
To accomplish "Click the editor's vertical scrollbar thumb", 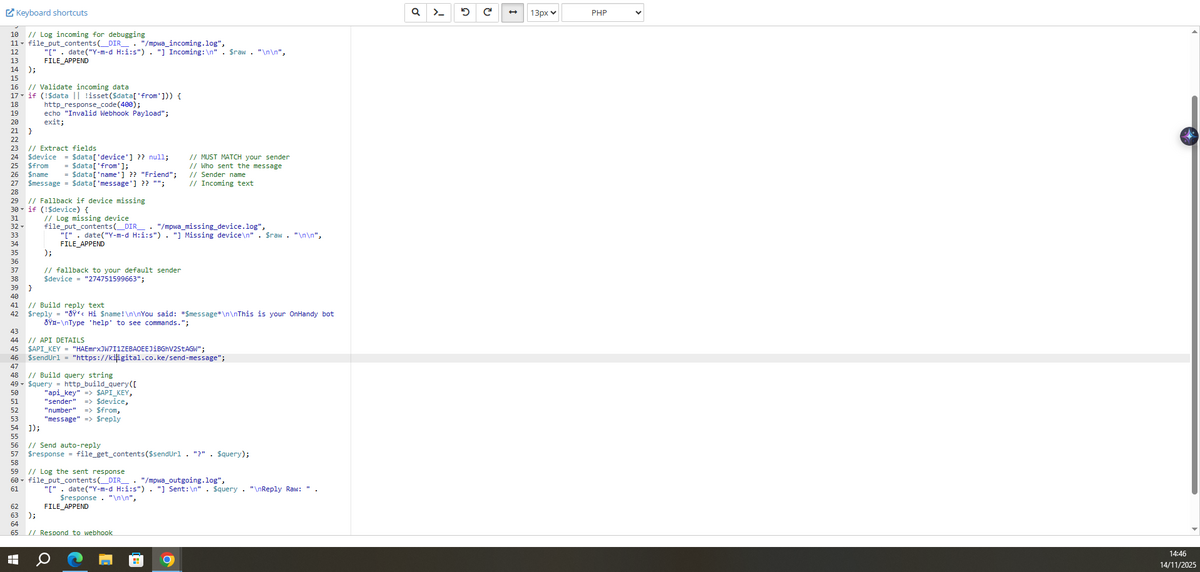I will [x=1193, y=295].
